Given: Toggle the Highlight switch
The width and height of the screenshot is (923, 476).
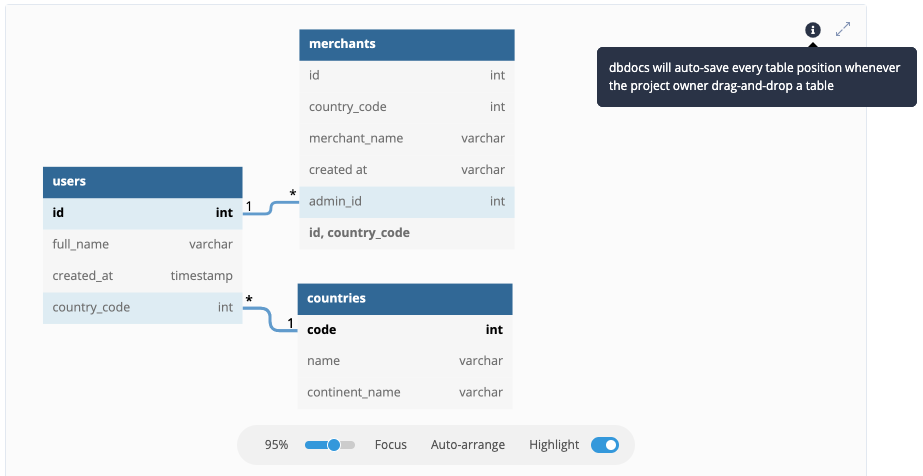Looking at the screenshot, I should pos(605,445).
